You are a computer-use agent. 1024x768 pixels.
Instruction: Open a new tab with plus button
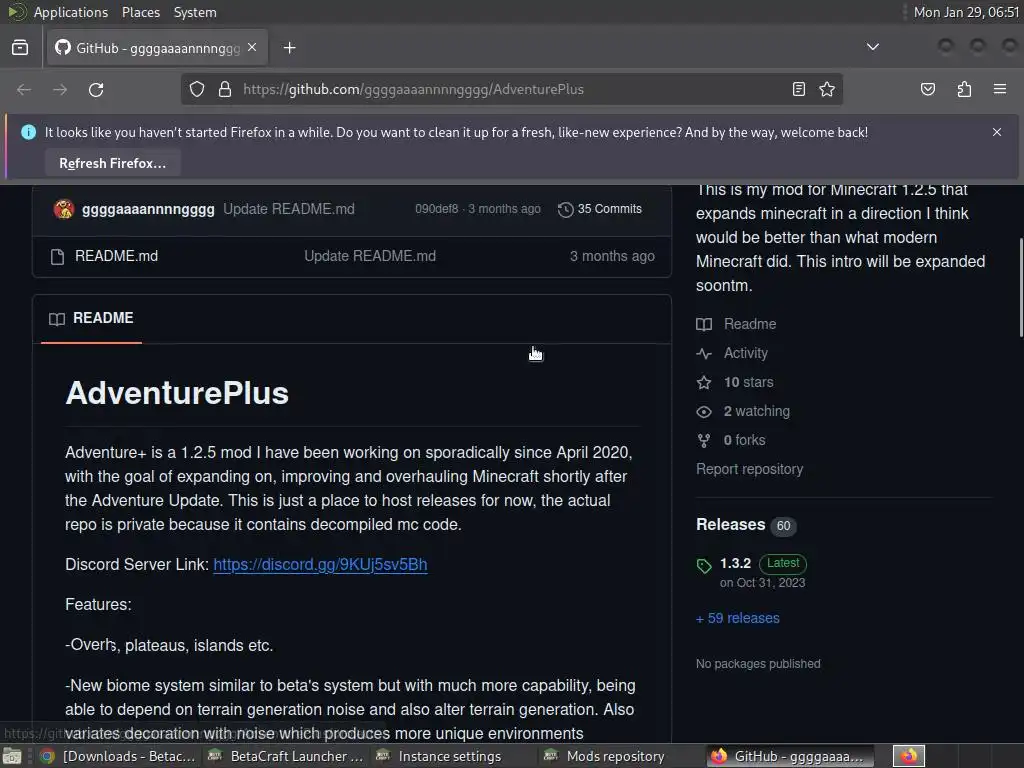pyautogui.click(x=289, y=48)
